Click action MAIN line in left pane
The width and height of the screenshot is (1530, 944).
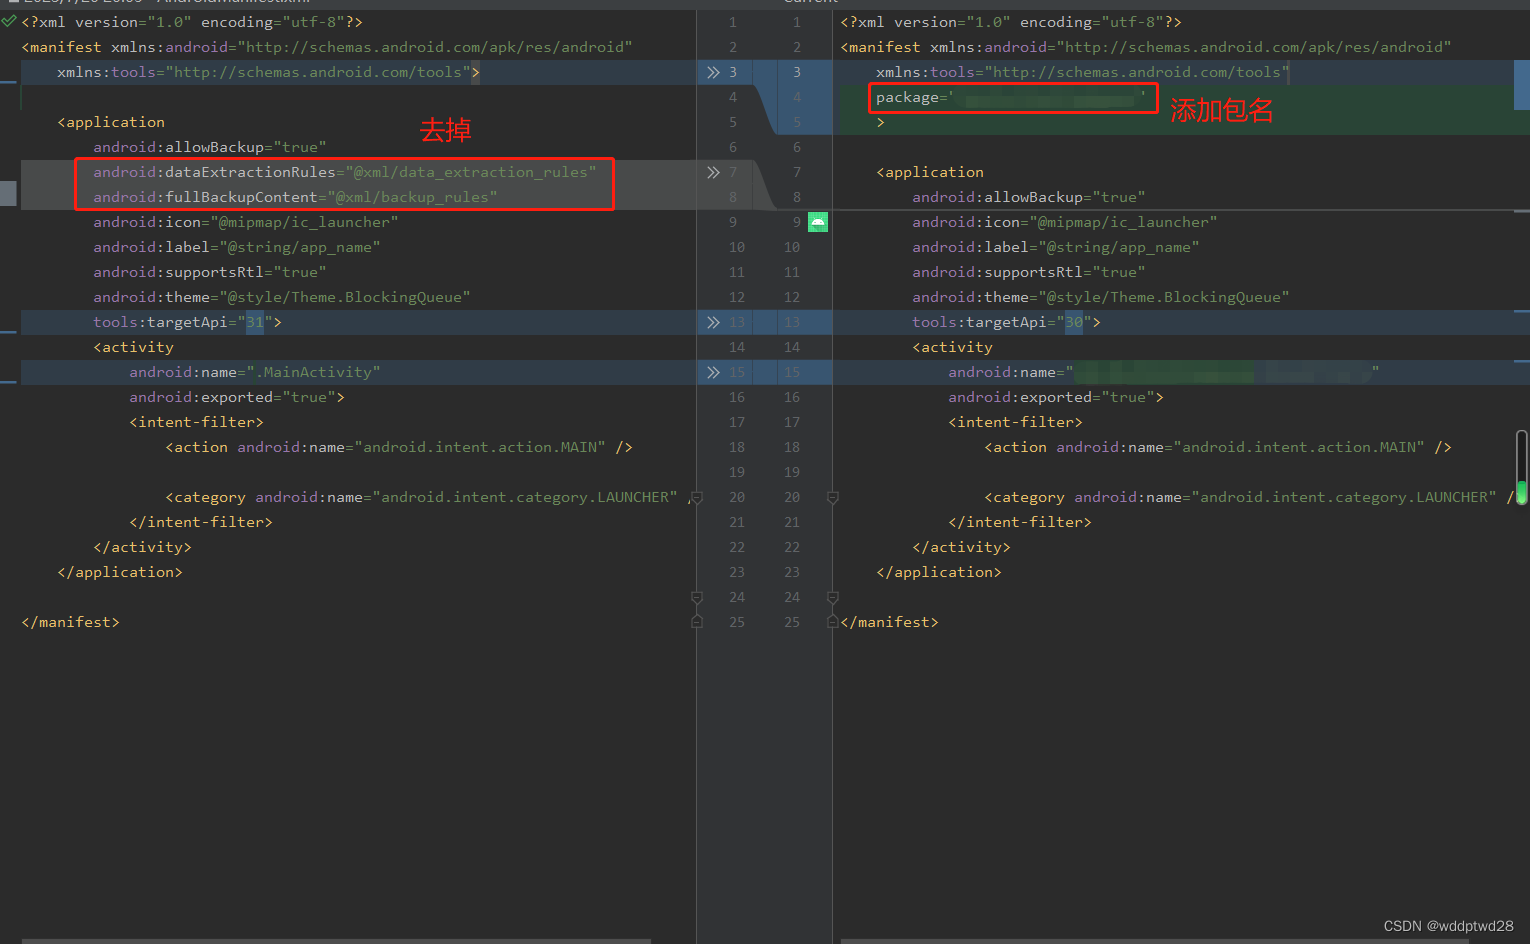tap(399, 447)
